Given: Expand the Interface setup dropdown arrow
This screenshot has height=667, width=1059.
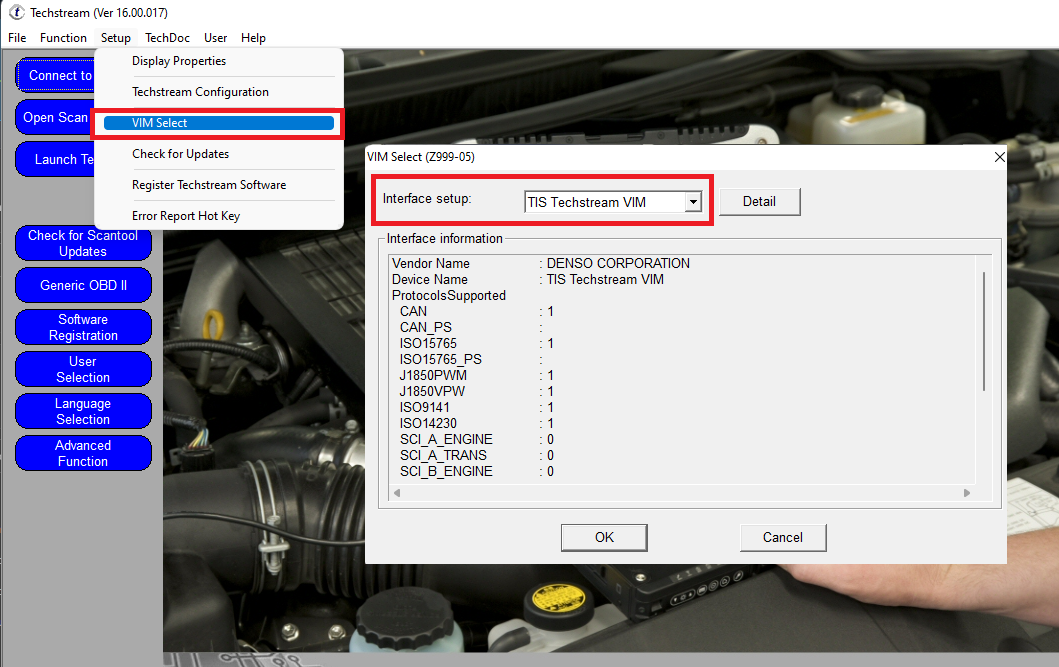Looking at the screenshot, I should point(693,202).
